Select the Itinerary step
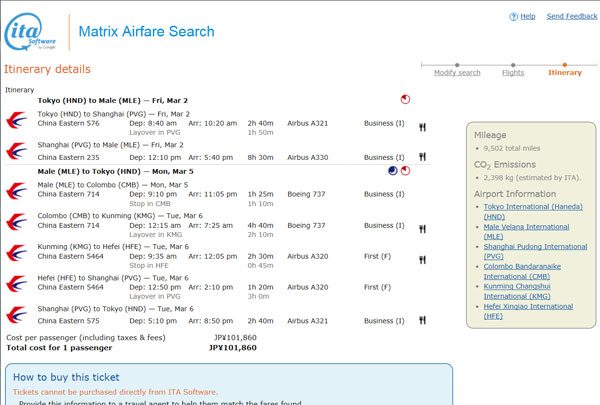The height and width of the screenshot is (405, 600). point(565,73)
